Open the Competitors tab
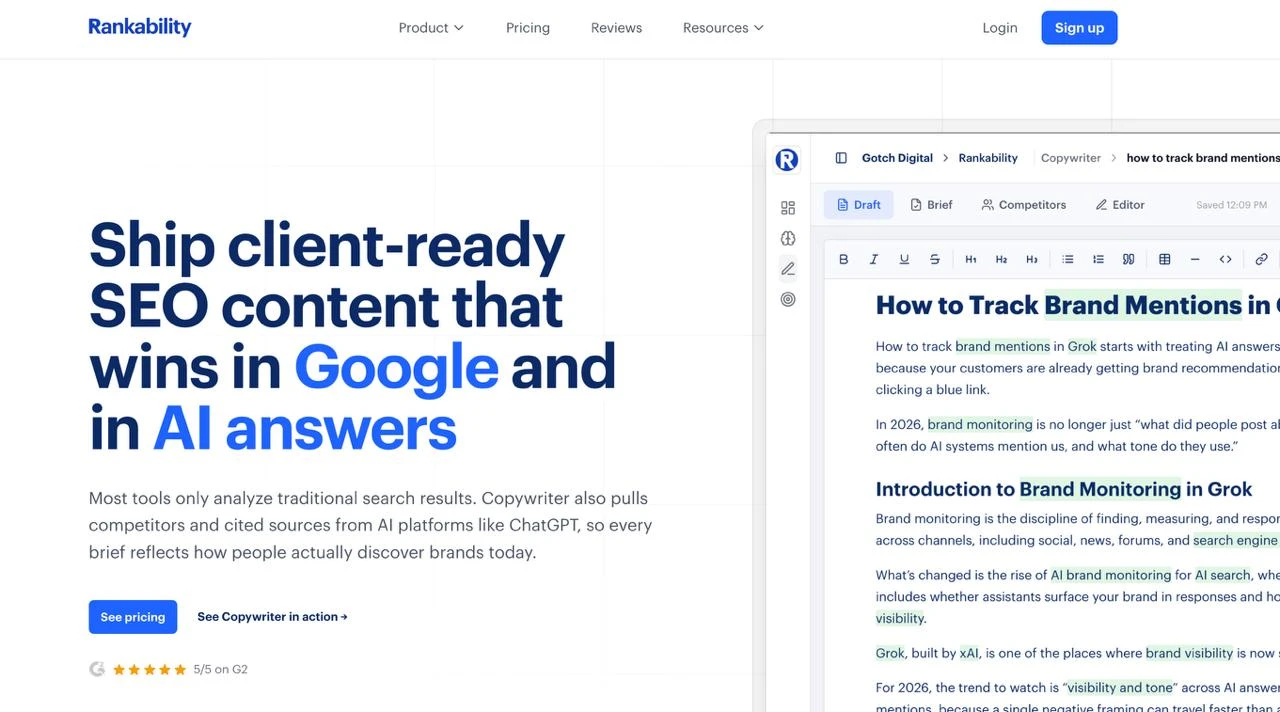 [x=1023, y=205]
